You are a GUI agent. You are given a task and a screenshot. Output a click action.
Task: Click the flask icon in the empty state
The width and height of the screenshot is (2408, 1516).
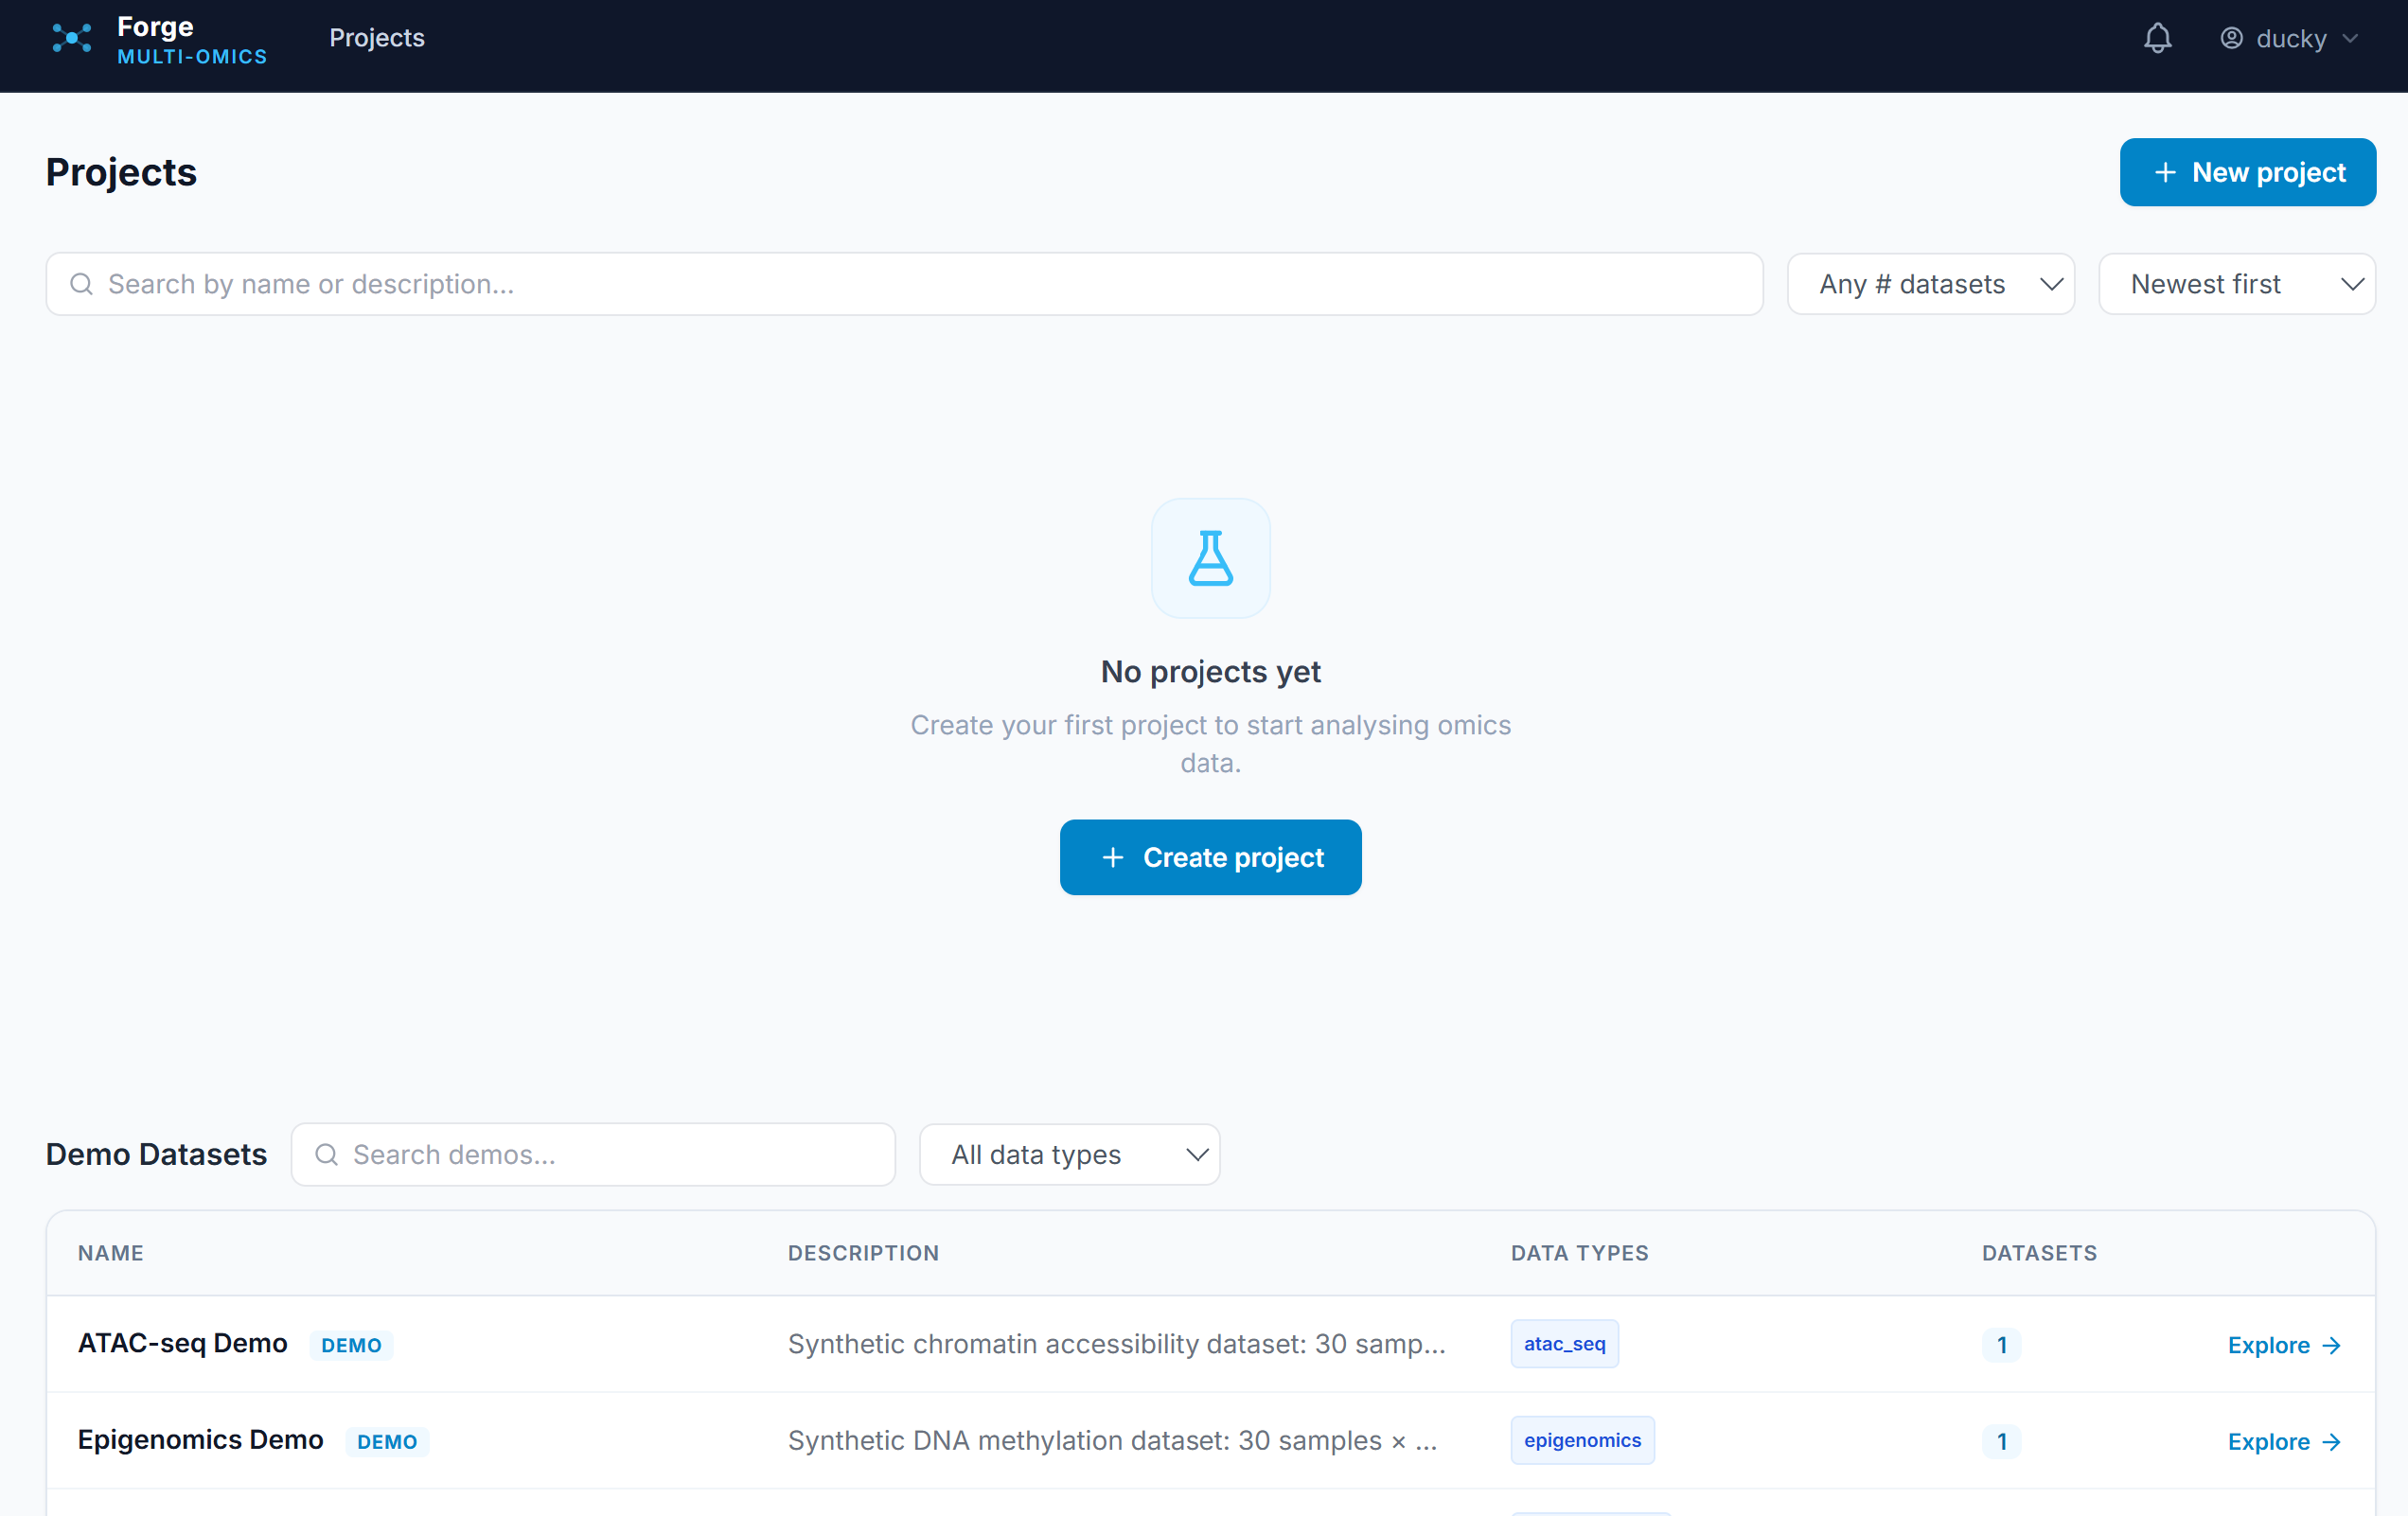tap(1210, 557)
